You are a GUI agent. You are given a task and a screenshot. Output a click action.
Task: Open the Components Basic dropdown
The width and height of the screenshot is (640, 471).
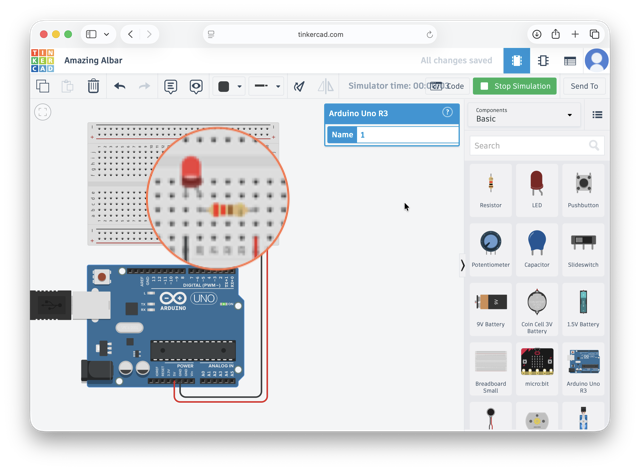[x=524, y=115]
